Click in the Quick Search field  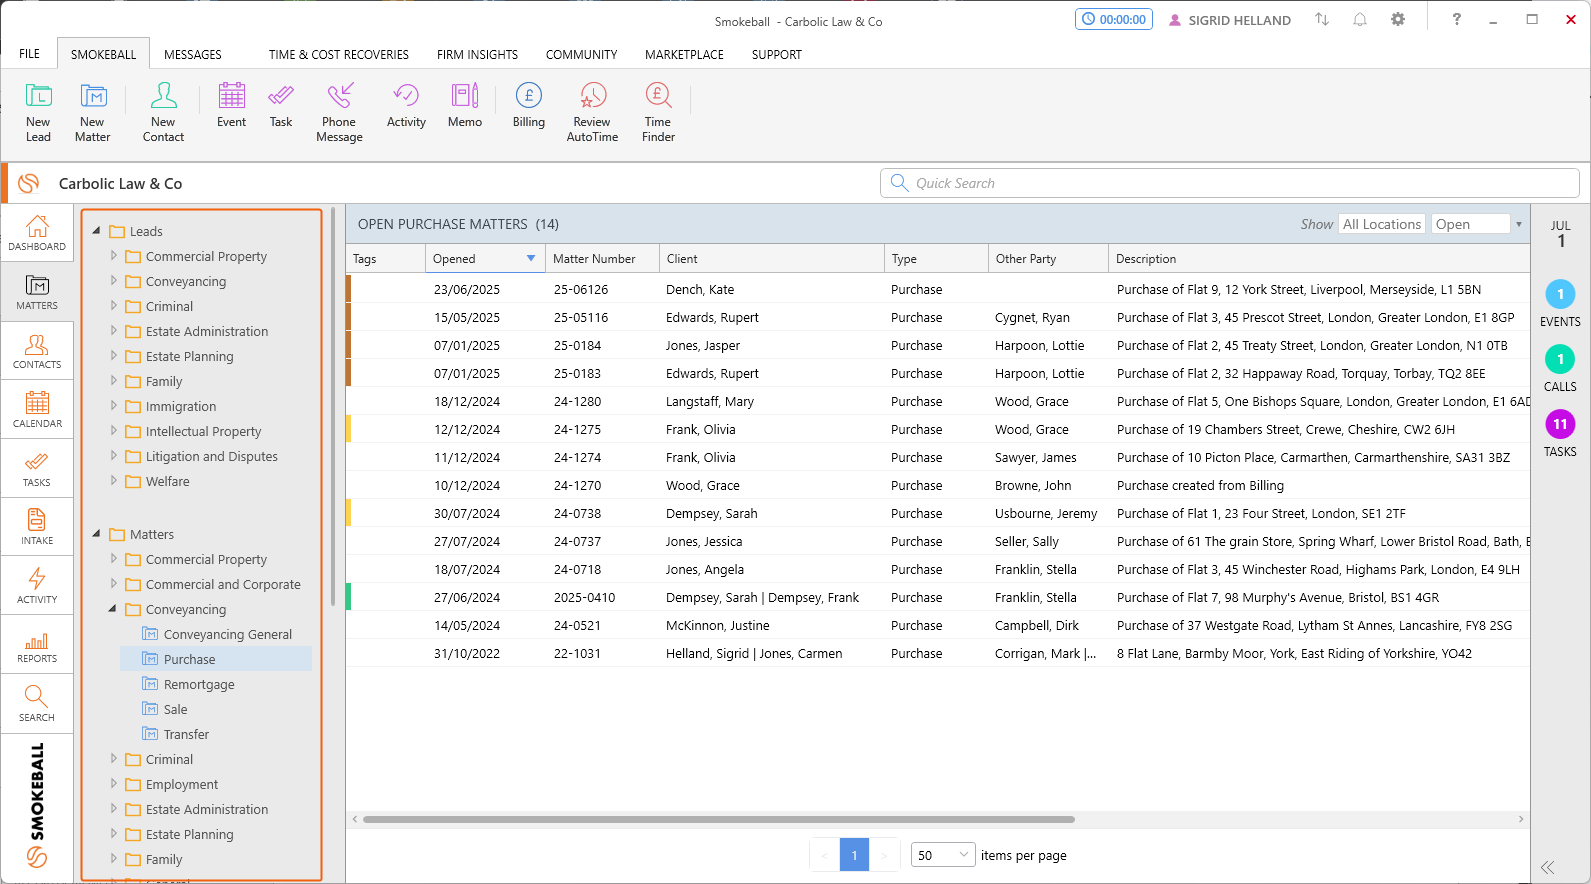[x=1230, y=183]
